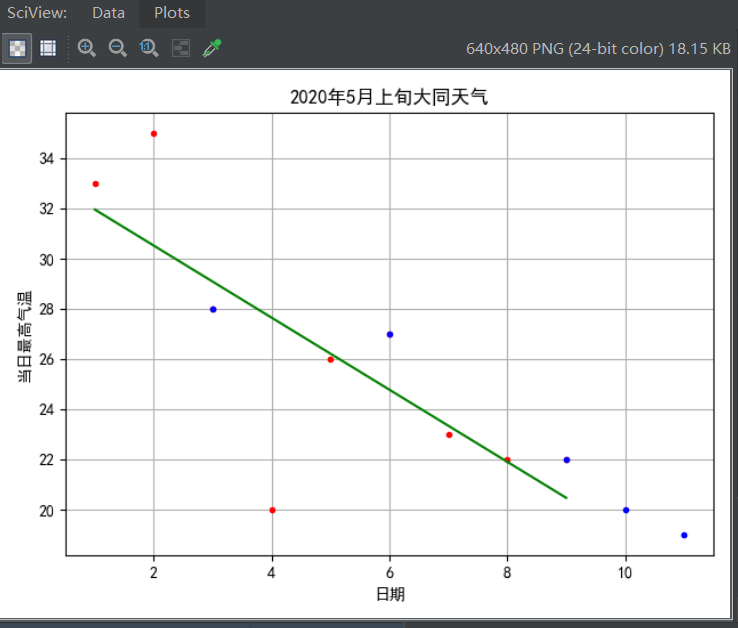
Task: Click the blue data point at day 11
Action: point(684,535)
